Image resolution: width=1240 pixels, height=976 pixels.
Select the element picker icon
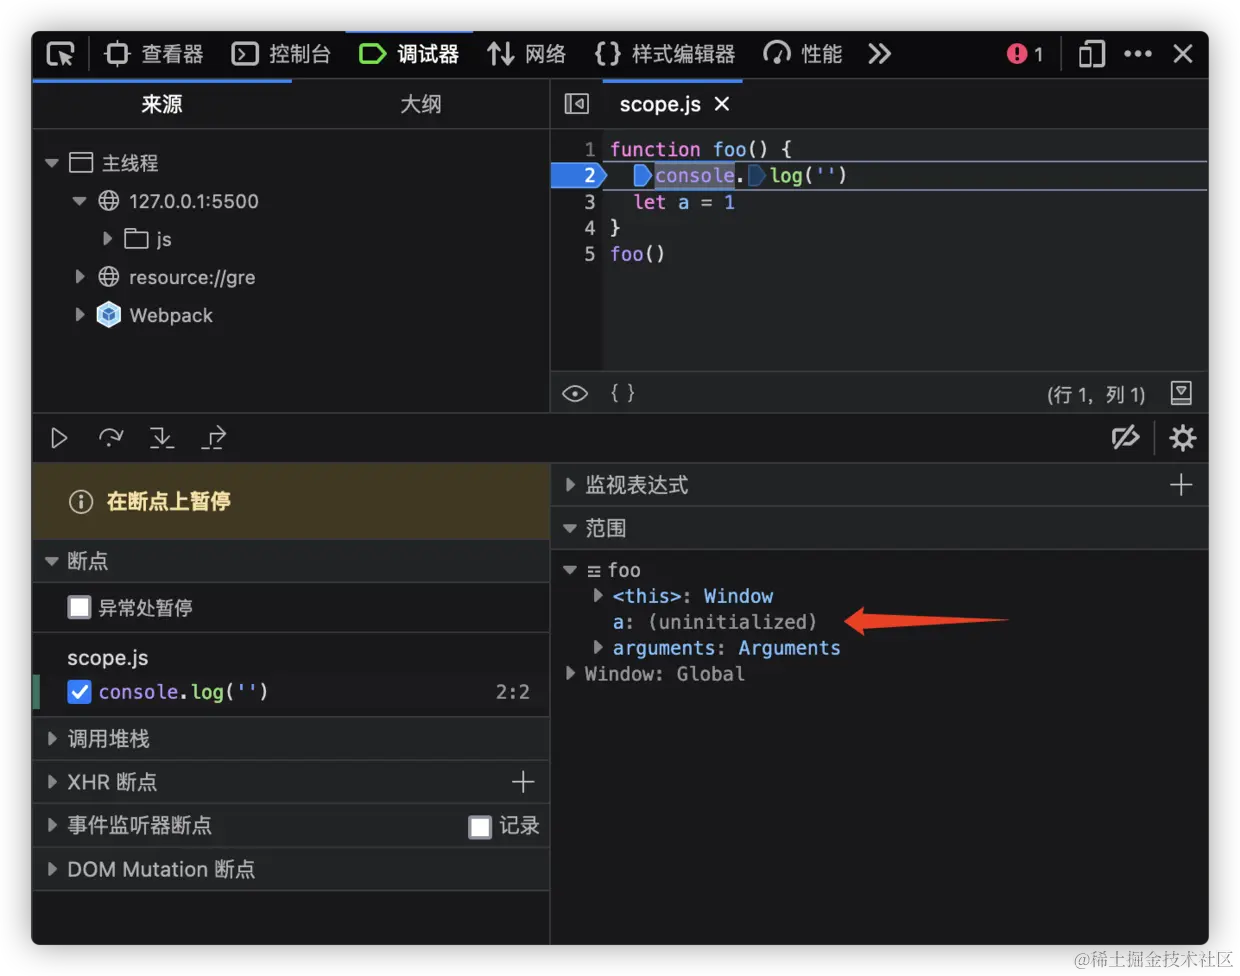pos(60,54)
